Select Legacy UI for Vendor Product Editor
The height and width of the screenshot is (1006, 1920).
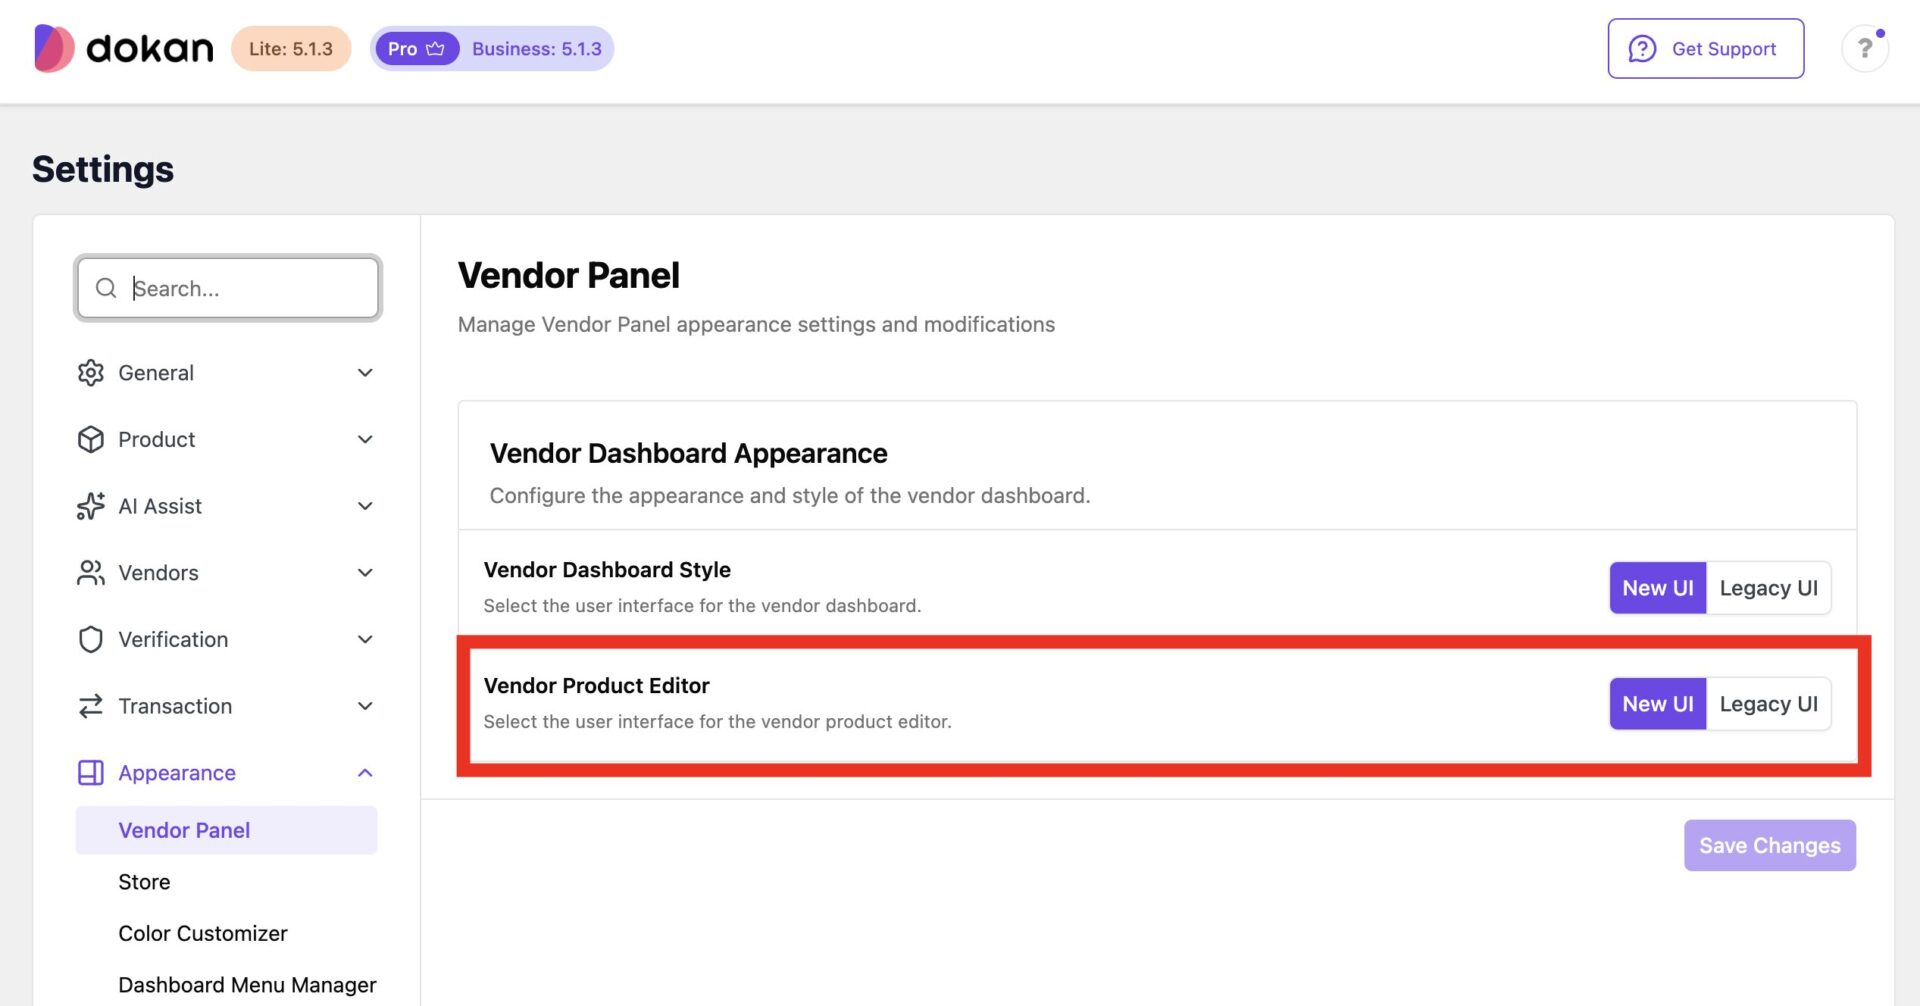(x=1769, y=704)
